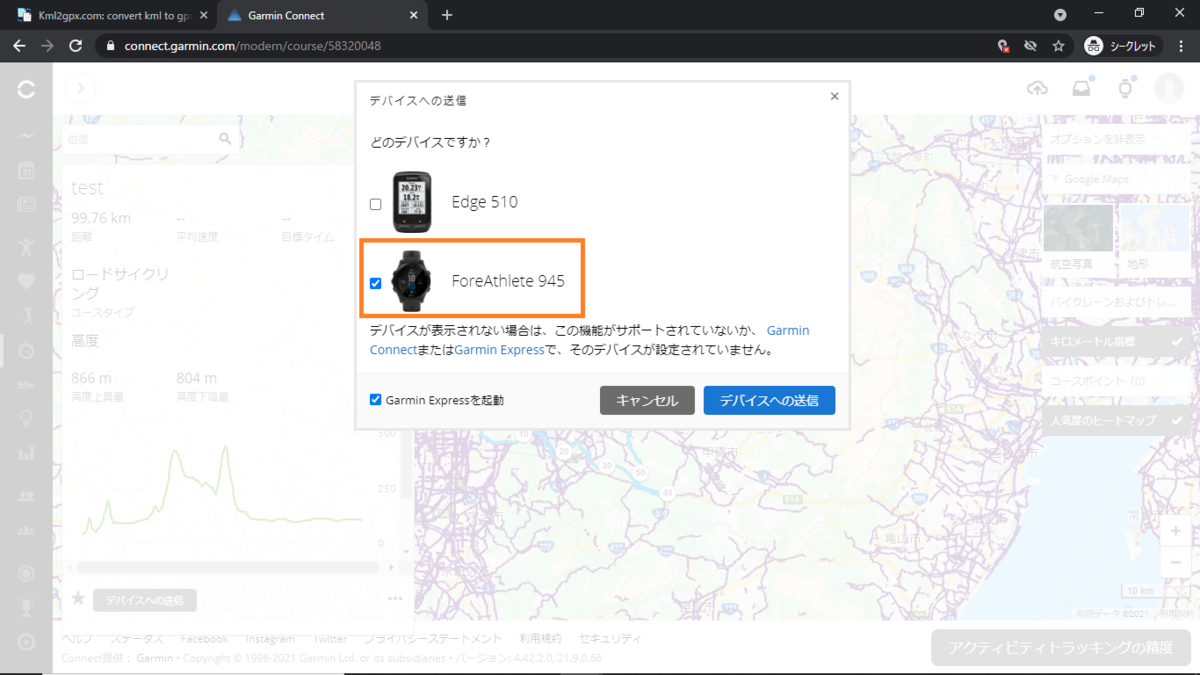Open the news feed icon in sidebar

pos(27,205)
